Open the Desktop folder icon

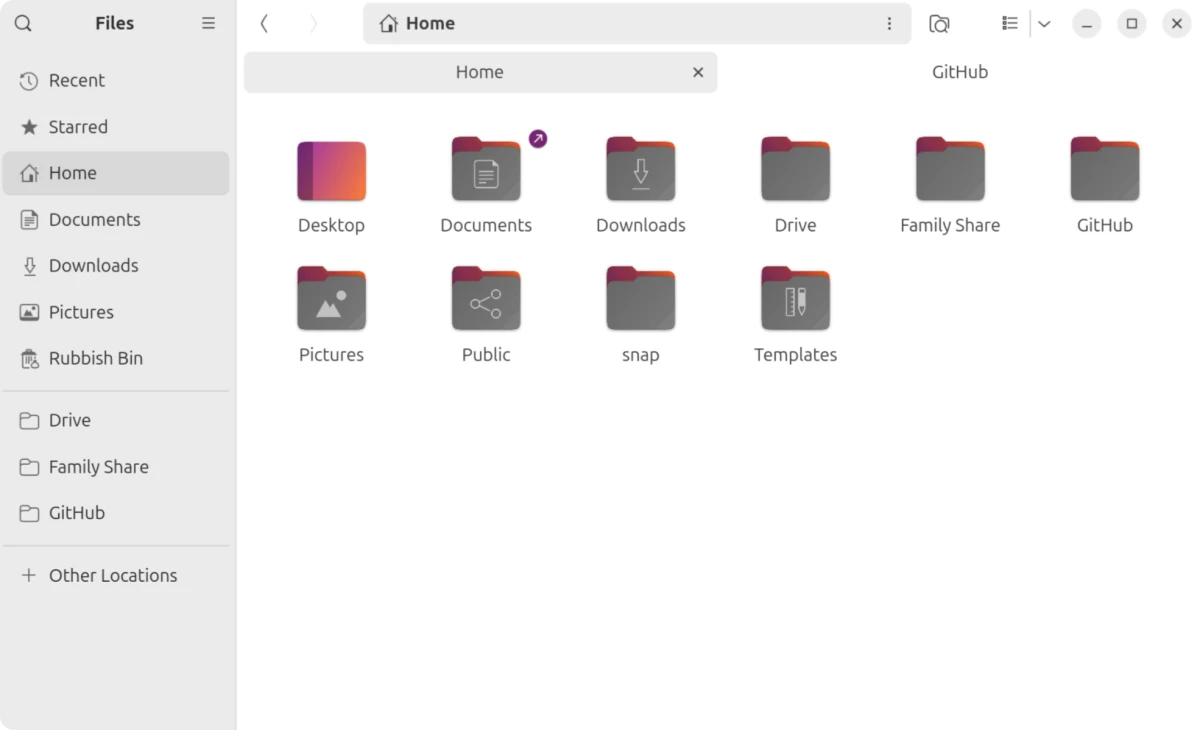click(331, 171)
